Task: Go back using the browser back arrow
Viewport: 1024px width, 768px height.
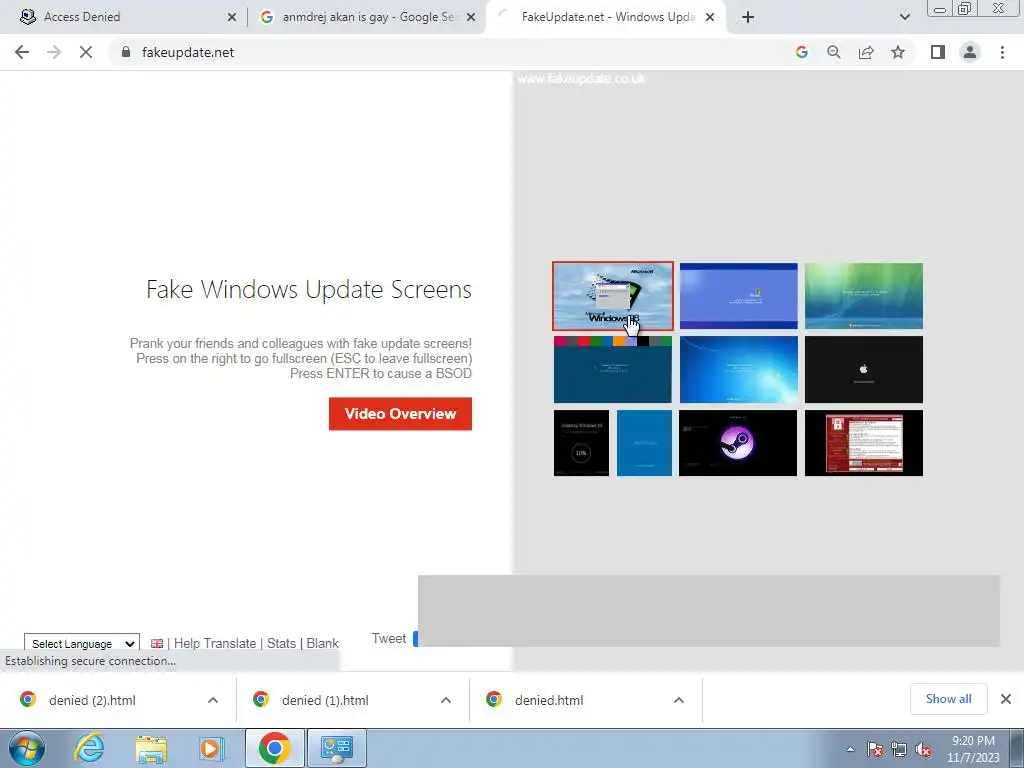Action: tap(22, 52)
